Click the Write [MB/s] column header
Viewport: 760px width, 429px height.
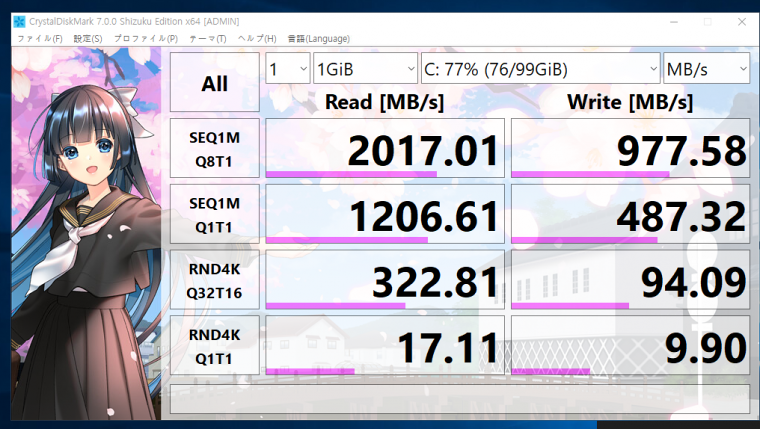(x=630, y=102)
